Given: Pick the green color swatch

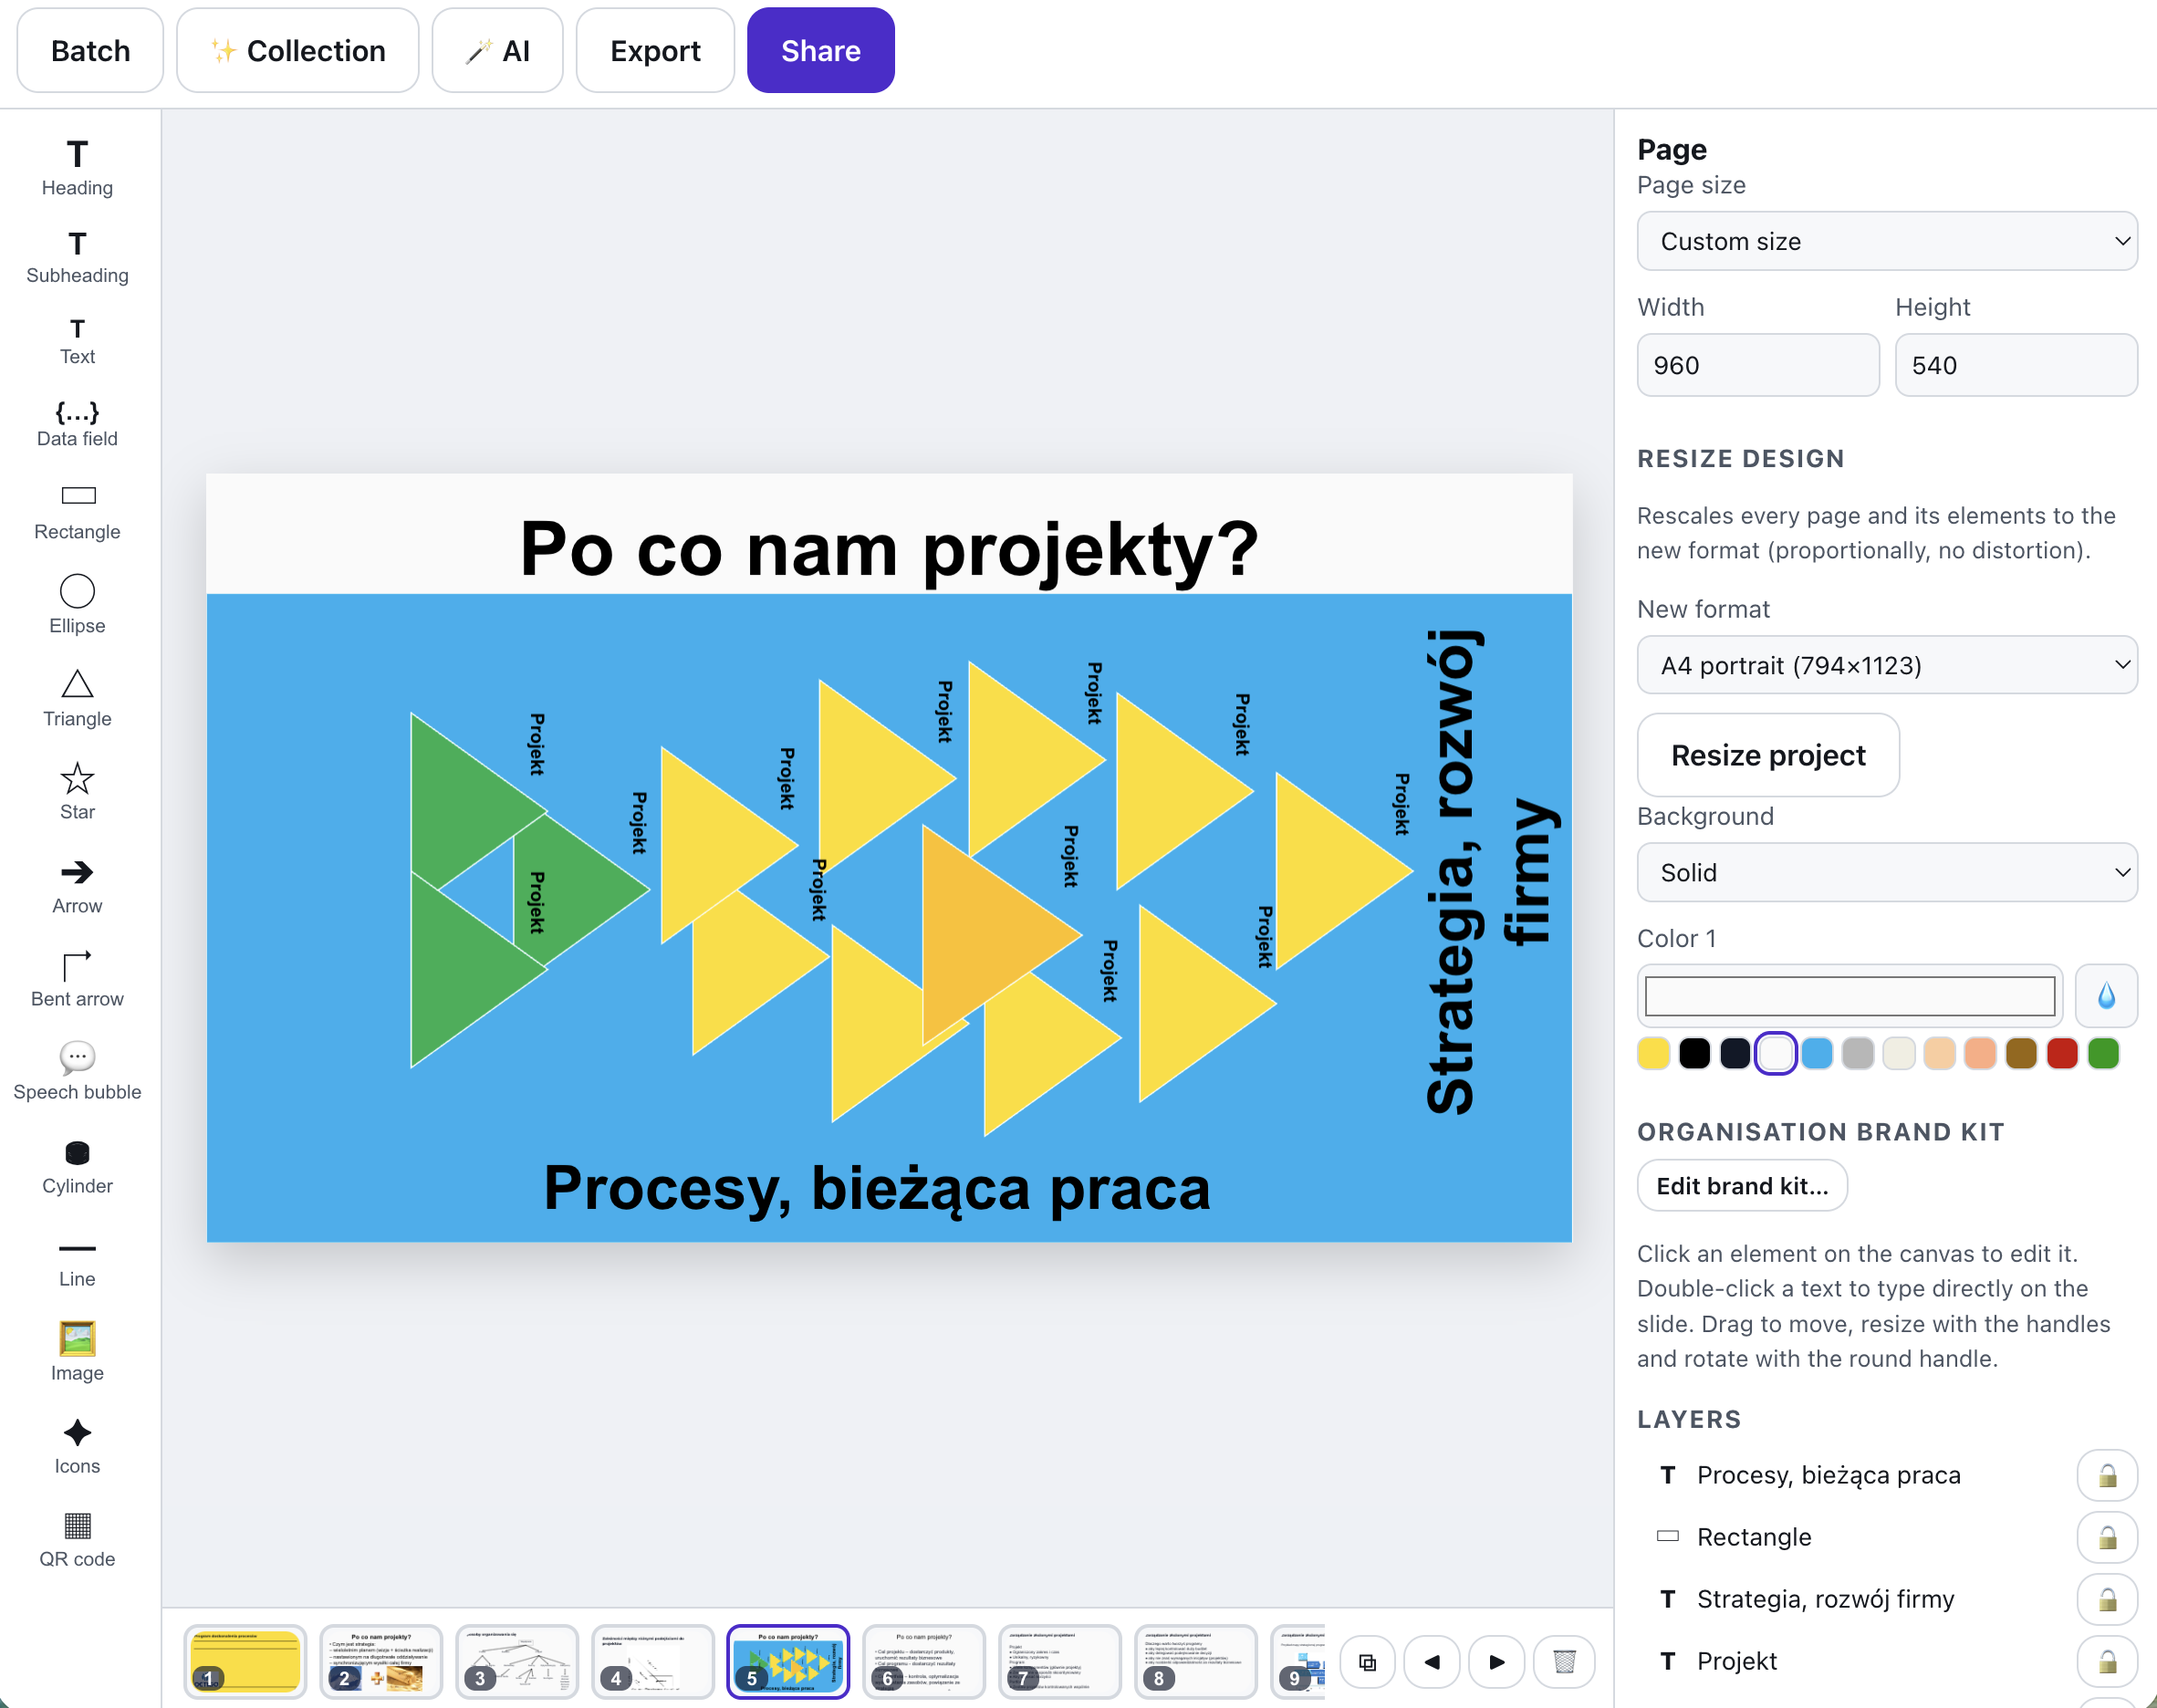Looking at the screenshot, I should point(2103,1053).
